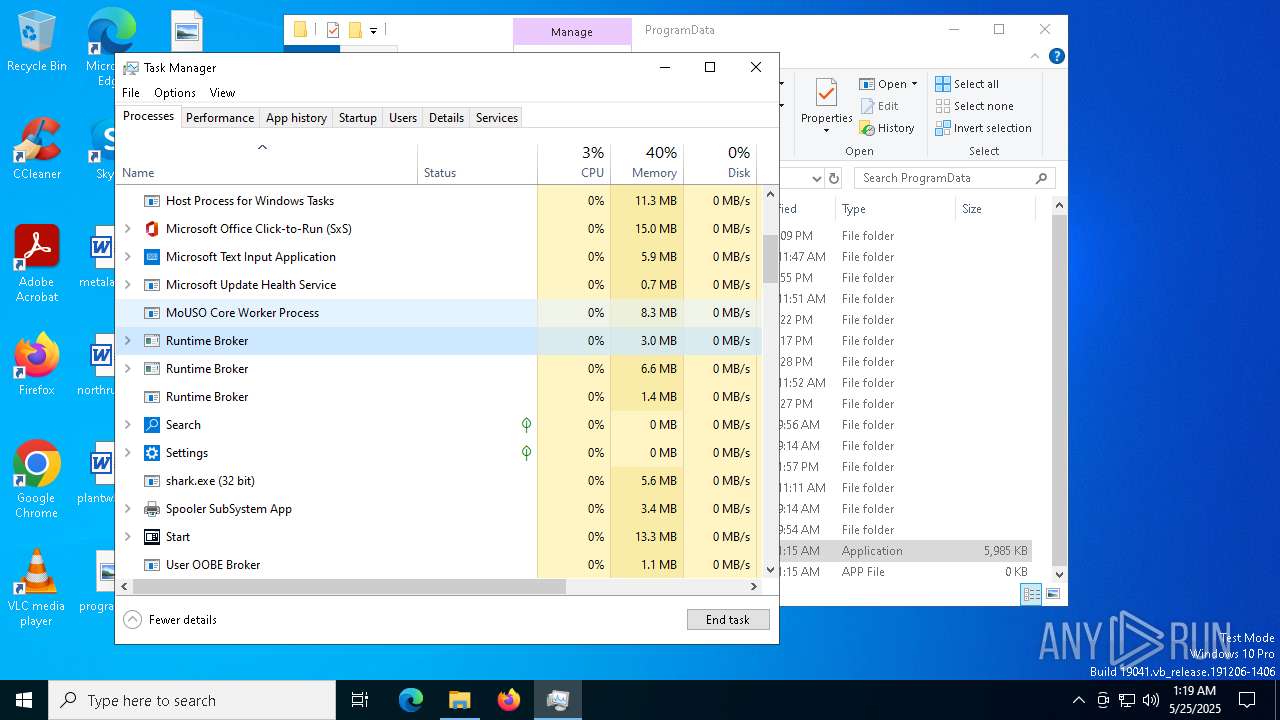
Task: Select the VLC media player desktop icon
Action: [x=37, y=589]
